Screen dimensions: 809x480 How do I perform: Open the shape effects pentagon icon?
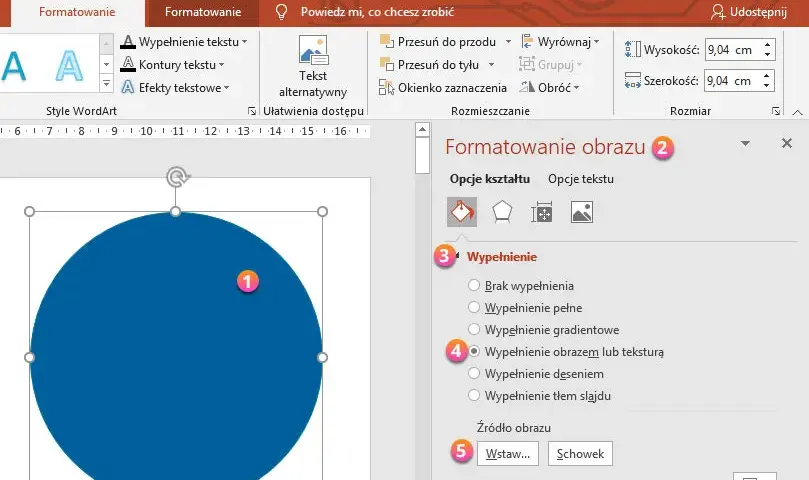(502, 212)
